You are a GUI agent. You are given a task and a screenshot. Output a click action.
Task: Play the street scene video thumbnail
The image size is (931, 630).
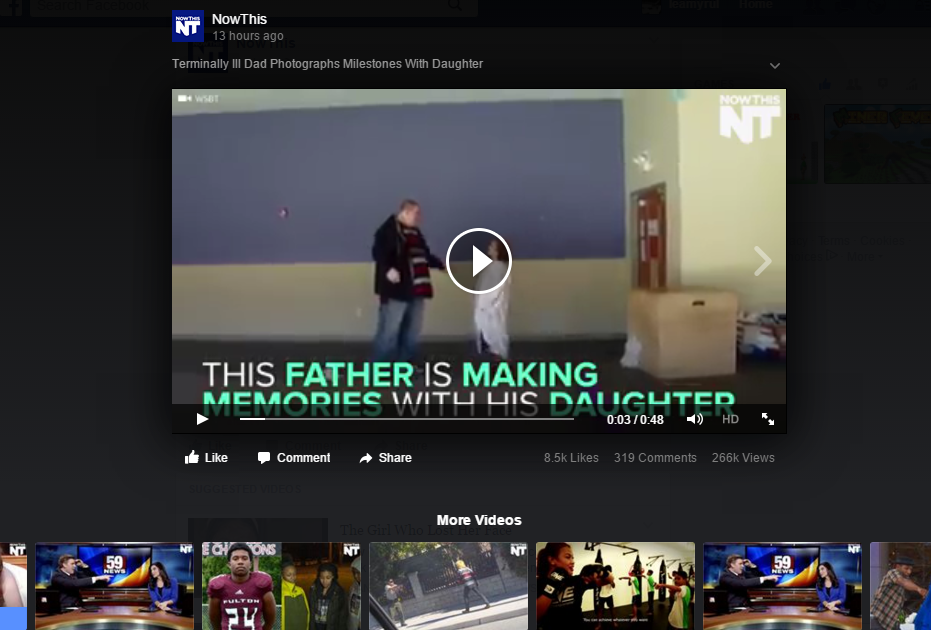point(448,586)
